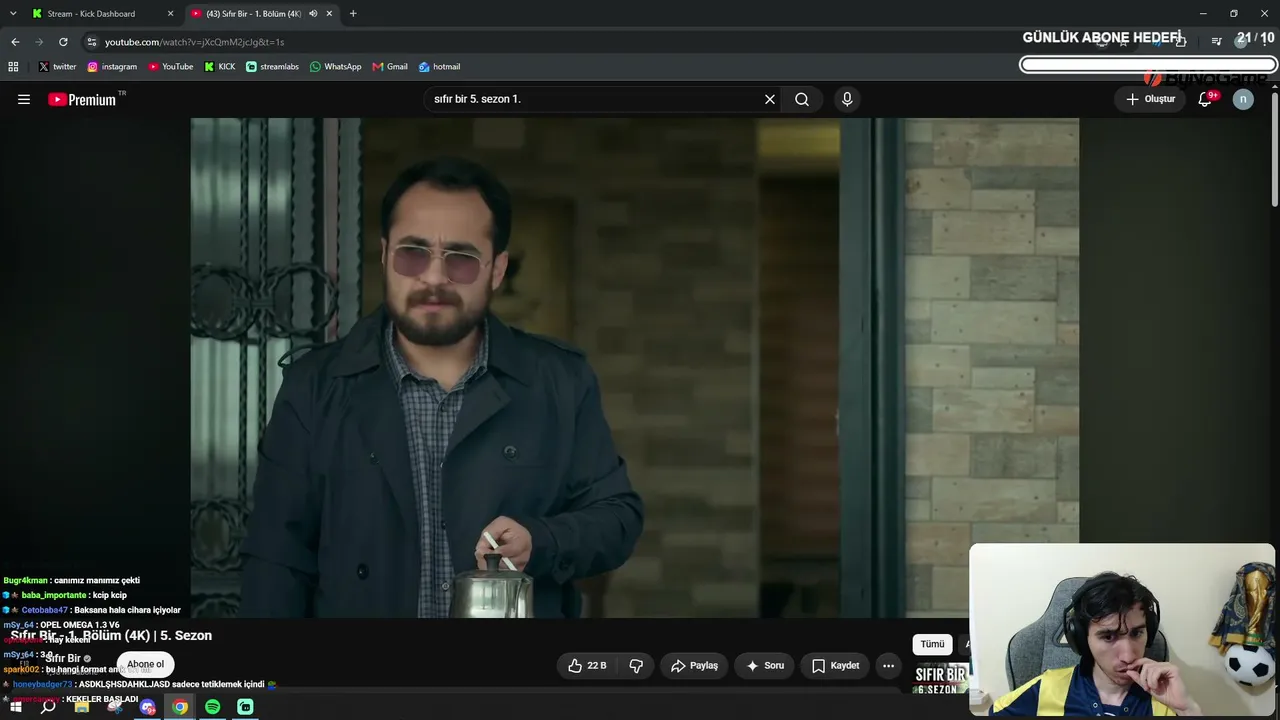Open Streamlabs app in the taskbar
The image size is (1280, 720).
point(246,707)
